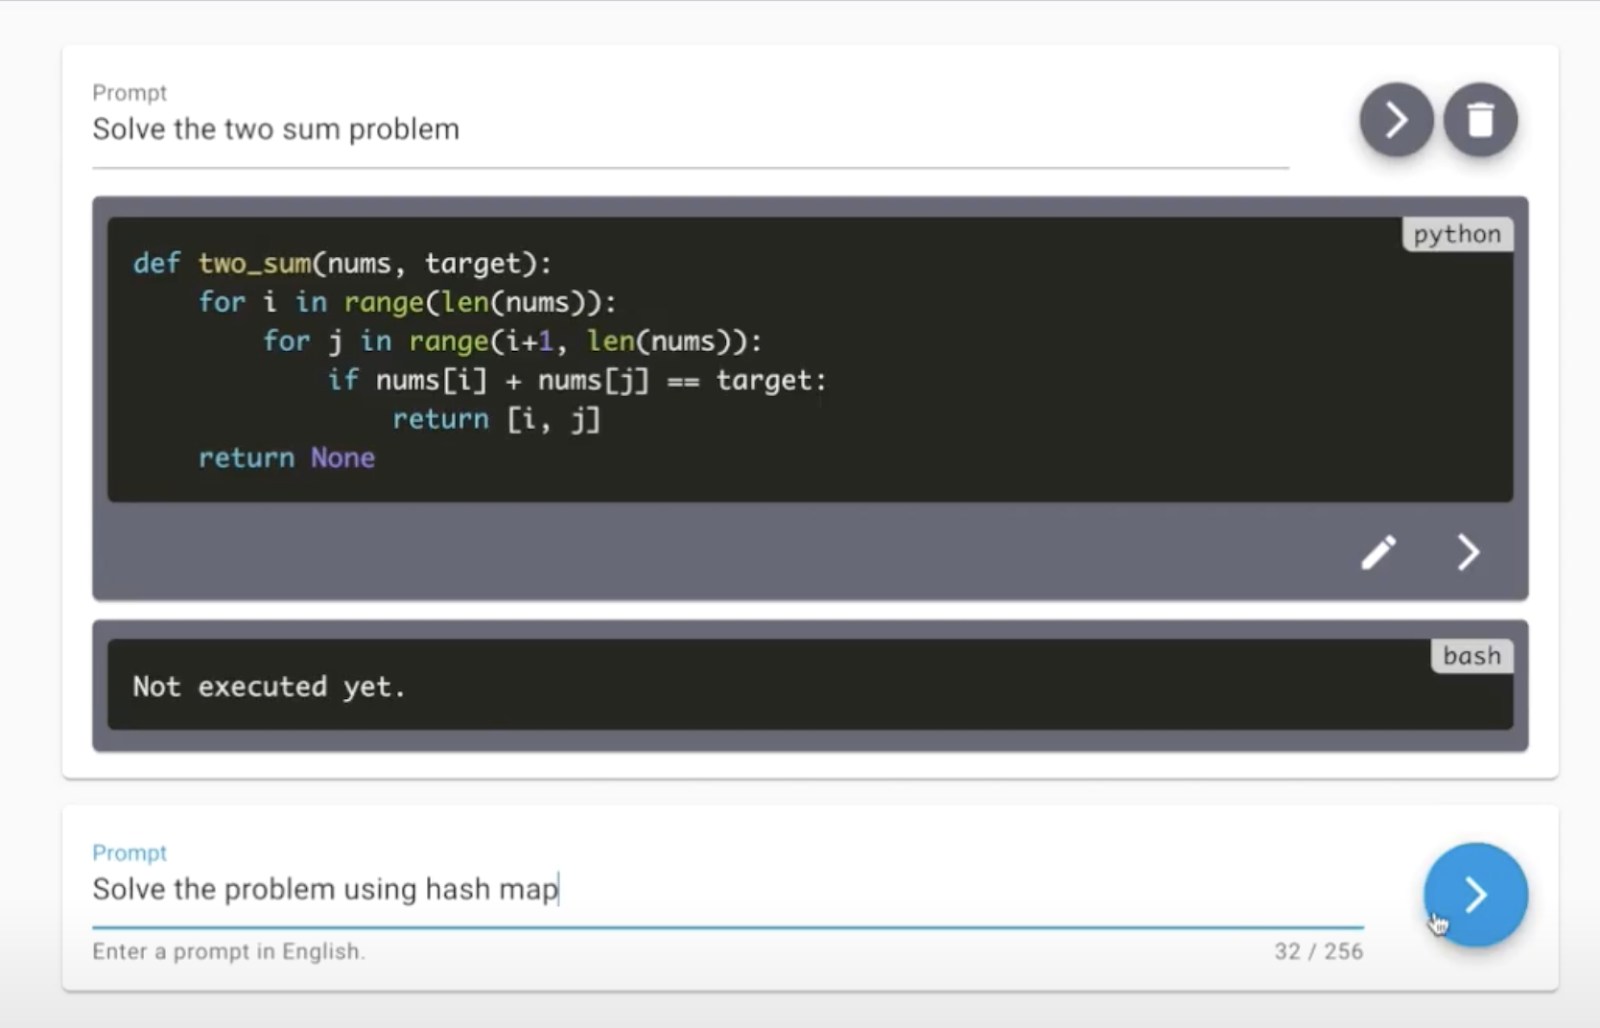The height and width of the screenshot is (1028, 1600).
Task: Click the gray arrow button beside the first prompt
Action: click(1396, 120)
